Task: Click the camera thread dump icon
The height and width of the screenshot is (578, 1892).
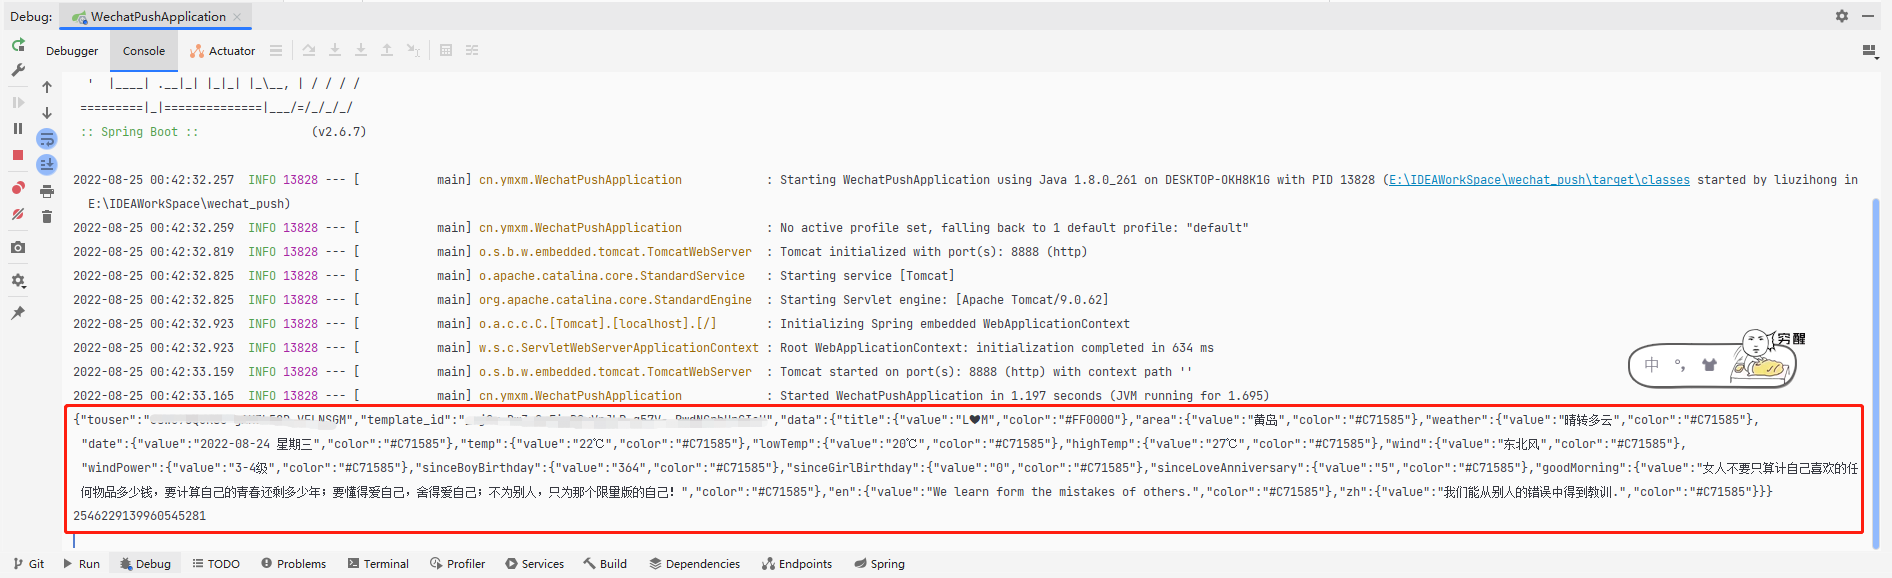Action: [x=18, y=247]
